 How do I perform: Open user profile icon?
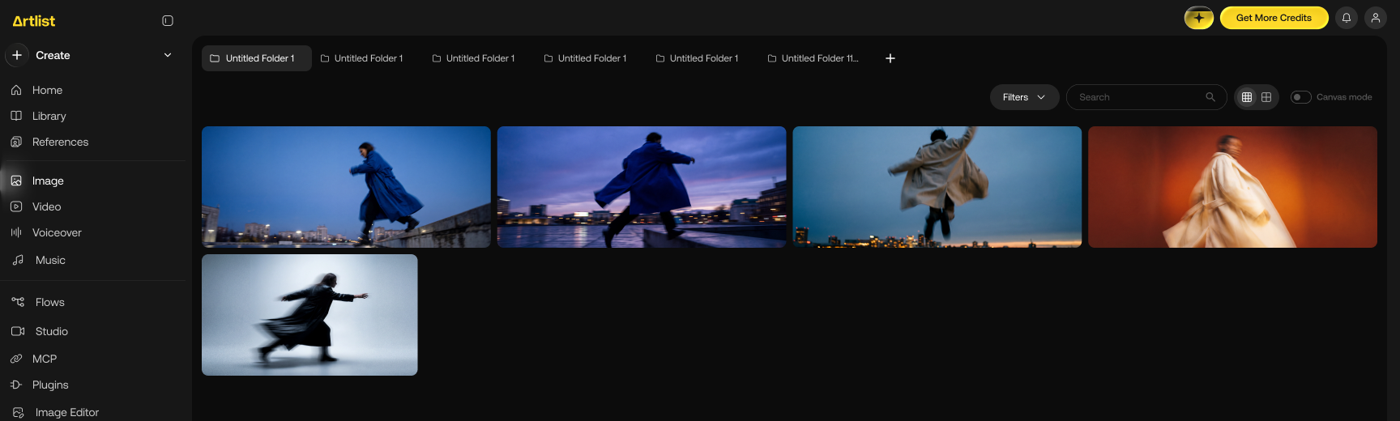coord(1376,18)
